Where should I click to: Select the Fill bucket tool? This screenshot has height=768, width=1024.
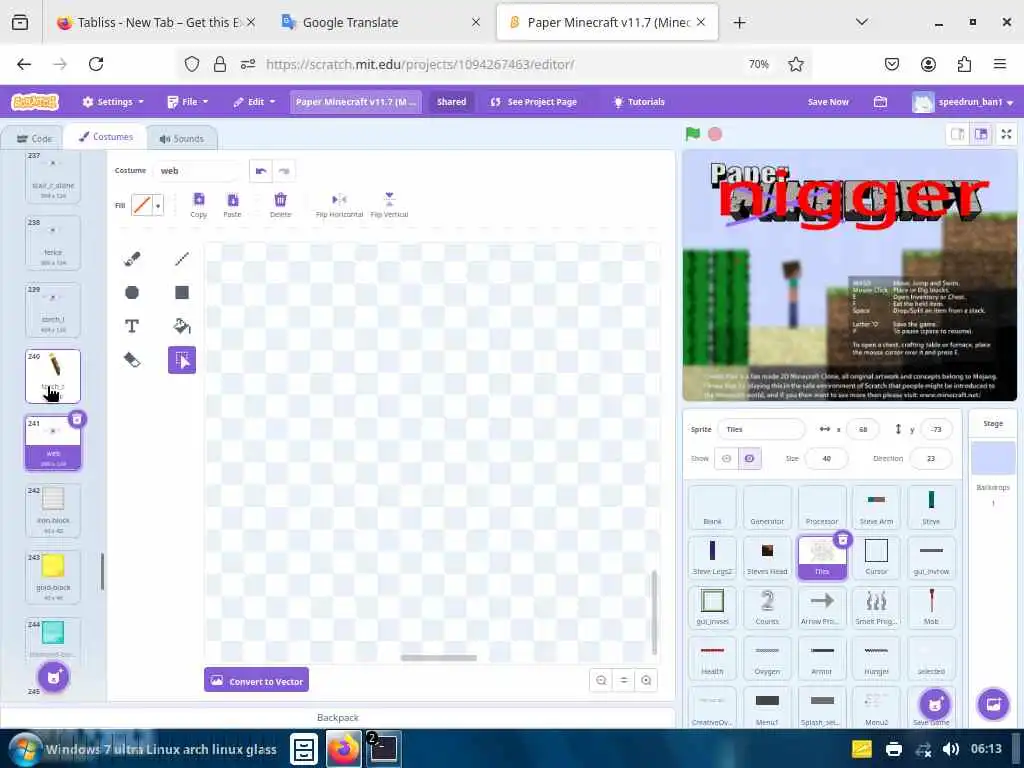tap(182, 326)
